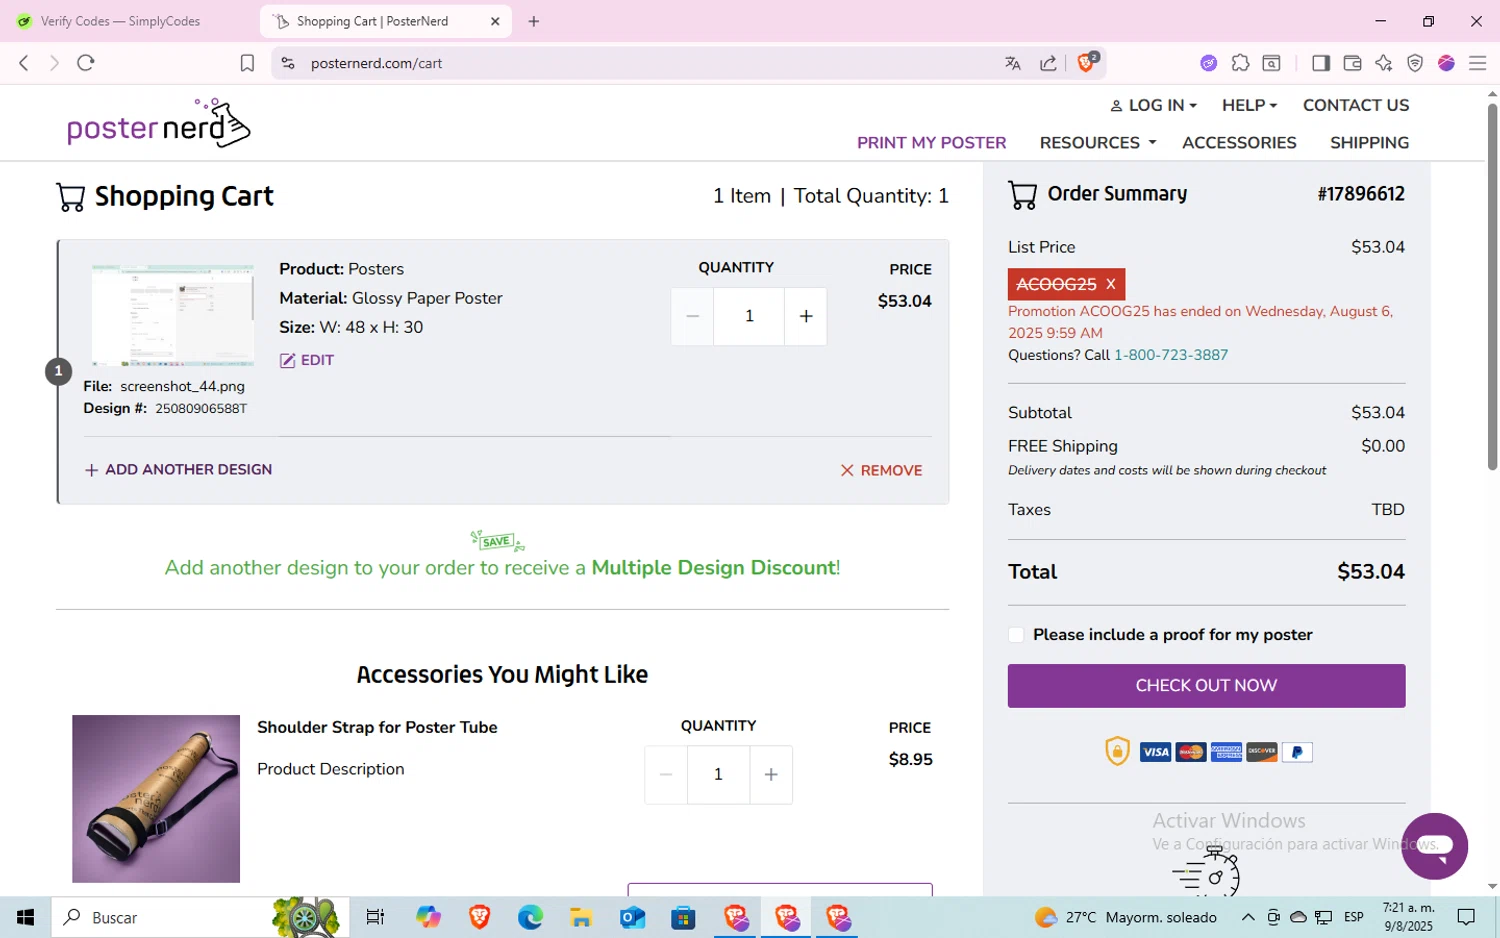Expand the HELP dropdown
Viewport: 1500px width, 938px height.
point(1249,105)
